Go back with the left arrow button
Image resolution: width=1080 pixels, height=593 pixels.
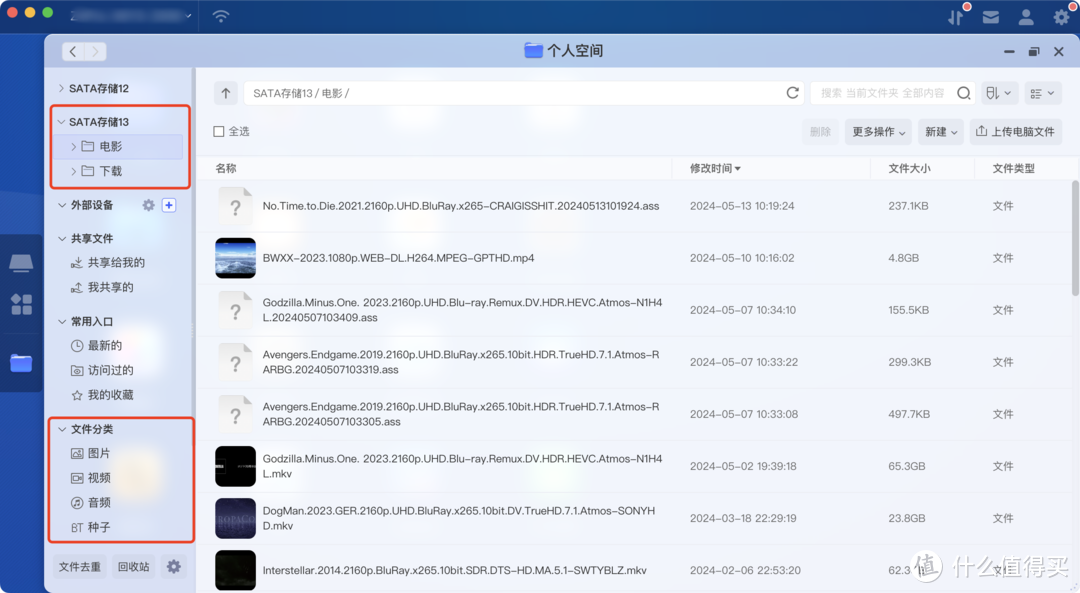(x=73, y=52)
